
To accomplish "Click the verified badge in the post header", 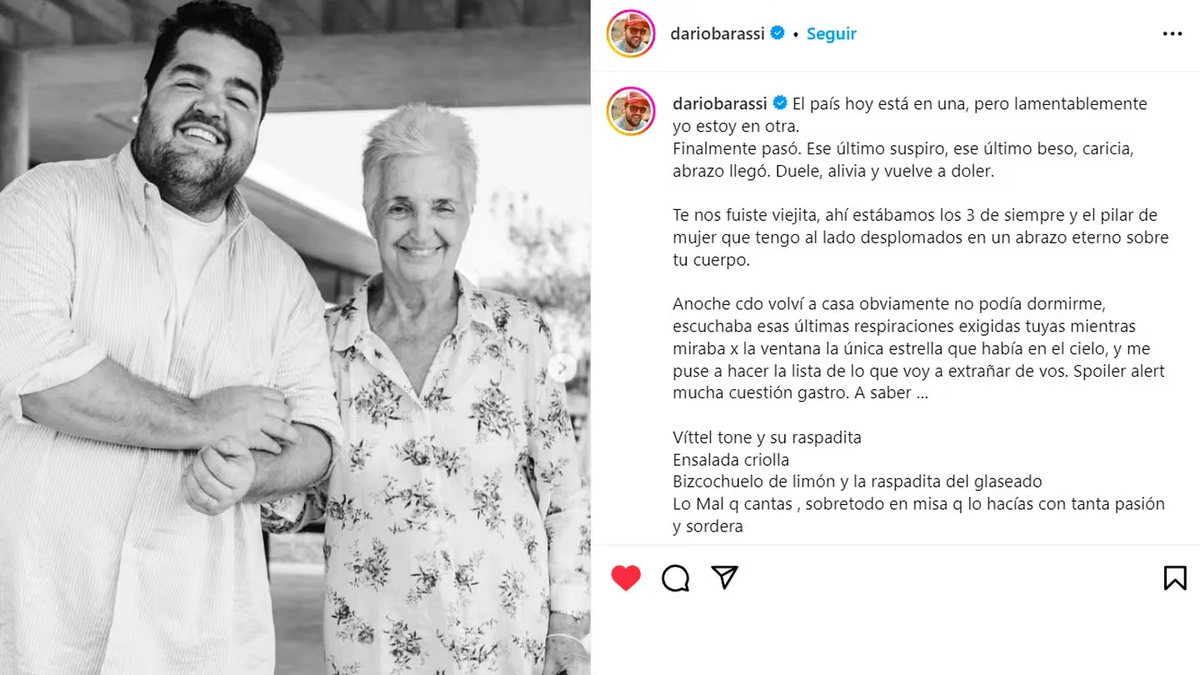I will [776, 33].
